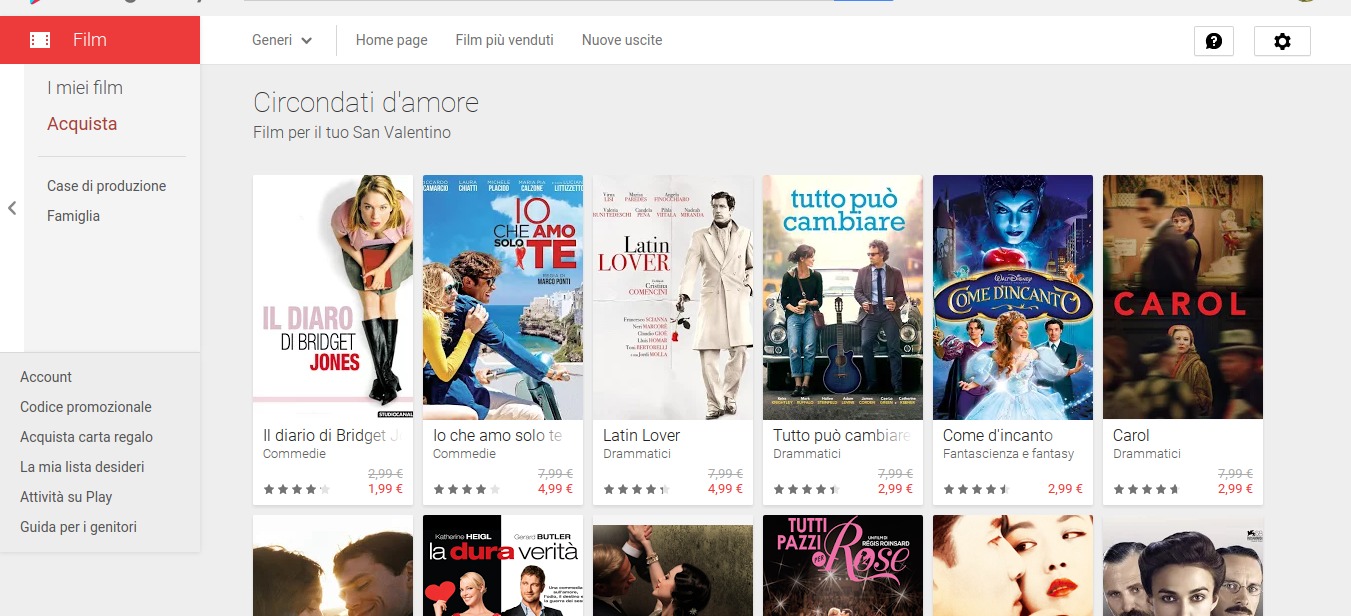Open the Tutti pazzi per Rose poster

(843, 565)
